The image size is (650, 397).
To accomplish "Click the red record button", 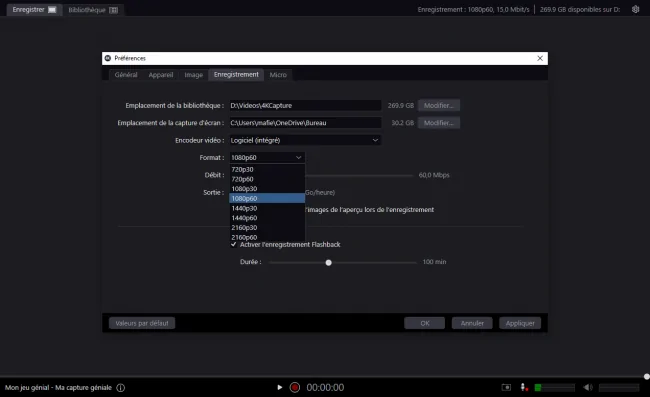I will [x=295, y=387].
